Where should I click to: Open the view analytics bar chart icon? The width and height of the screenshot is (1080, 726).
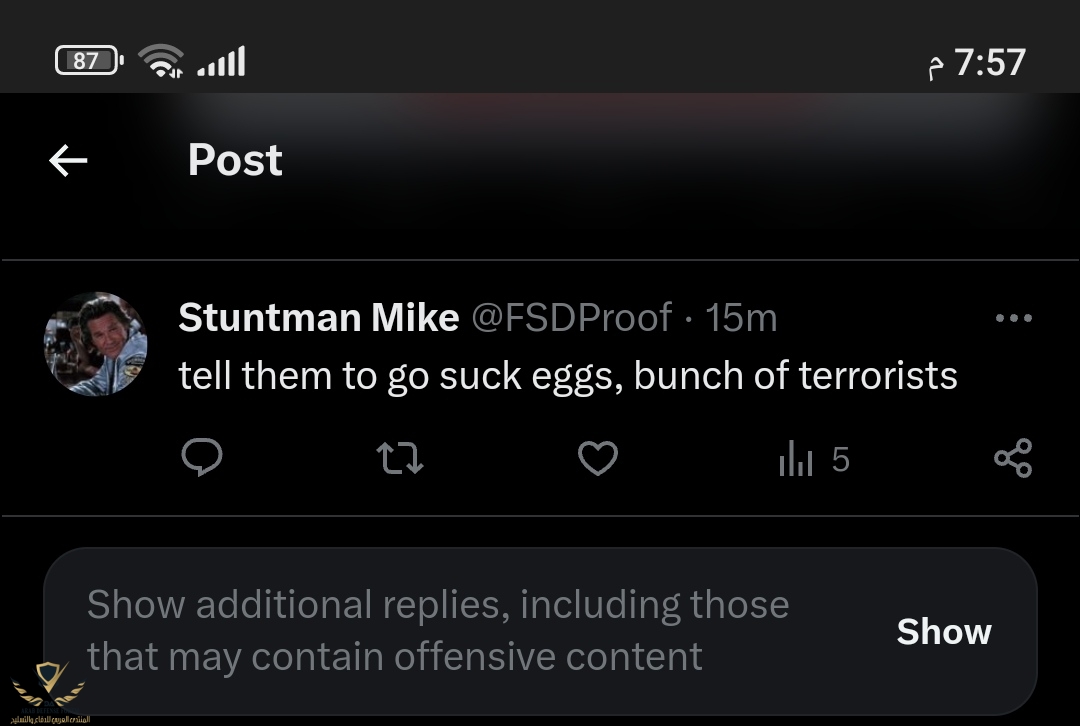click(795, 460)
